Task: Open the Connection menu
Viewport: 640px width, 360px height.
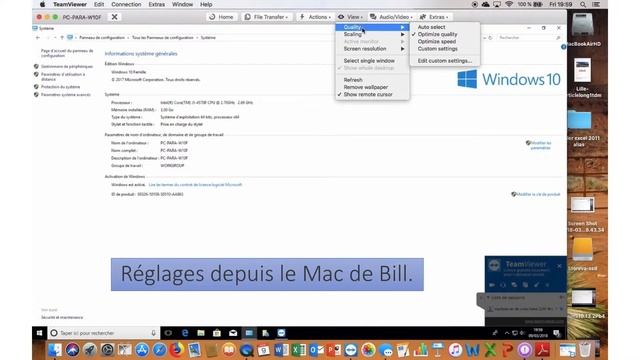Action: tap(126, 4)
